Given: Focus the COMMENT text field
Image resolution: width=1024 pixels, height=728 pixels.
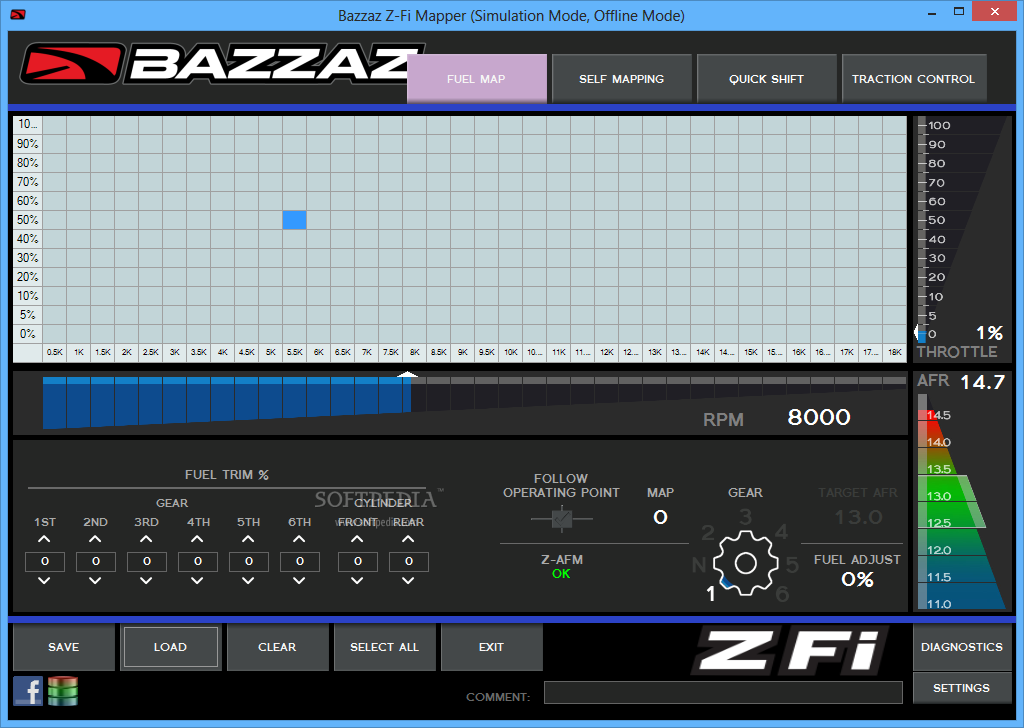Looking at the screenshot, I should click(x=723, y=692).
